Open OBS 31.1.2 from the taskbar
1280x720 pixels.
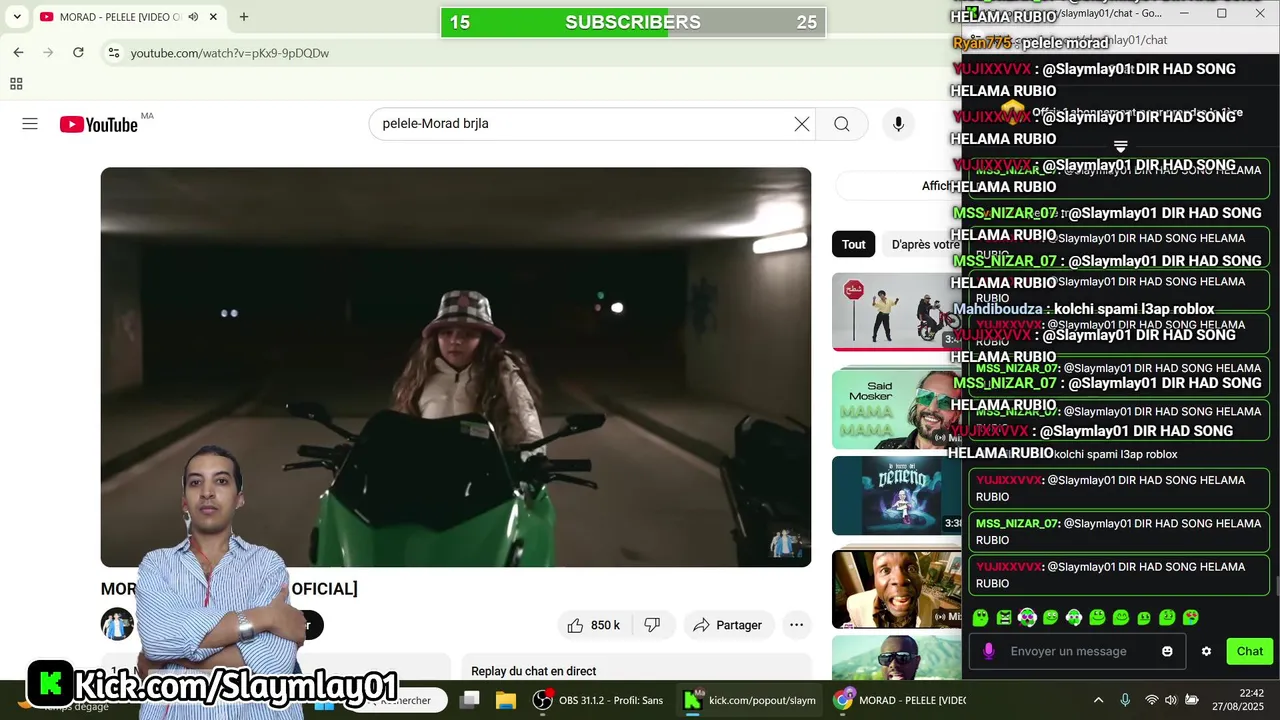tap(598, 700)
